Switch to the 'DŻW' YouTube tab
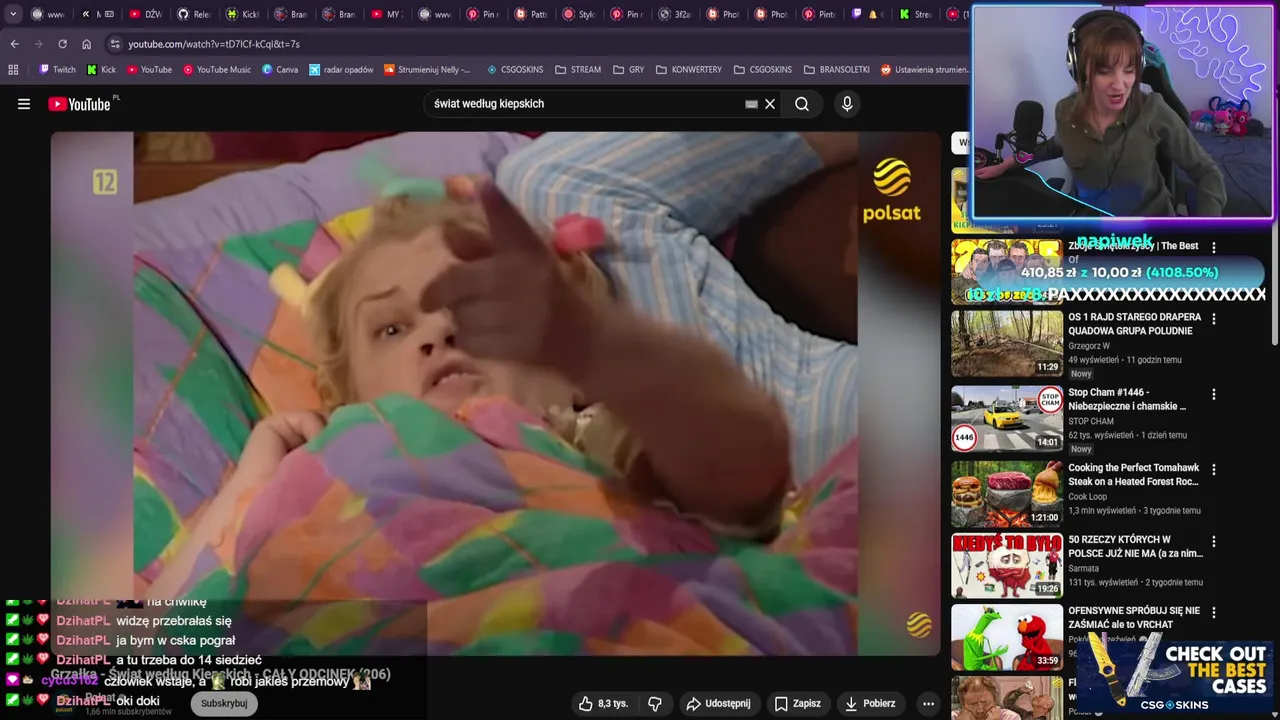This screenshot has width=1280, height=720. point(144,14)
